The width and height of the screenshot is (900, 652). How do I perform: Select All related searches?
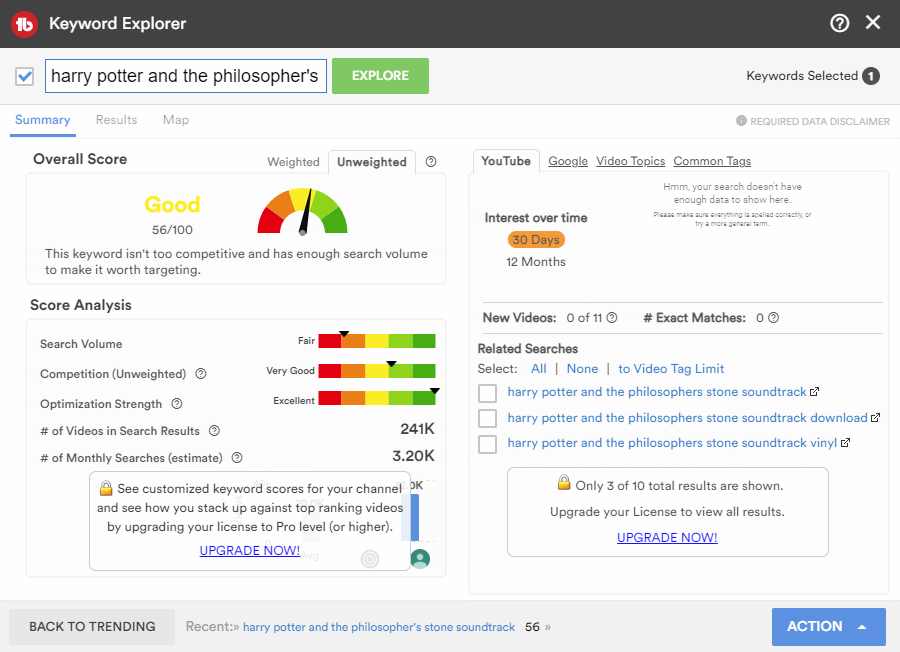[x=538, y=368]
